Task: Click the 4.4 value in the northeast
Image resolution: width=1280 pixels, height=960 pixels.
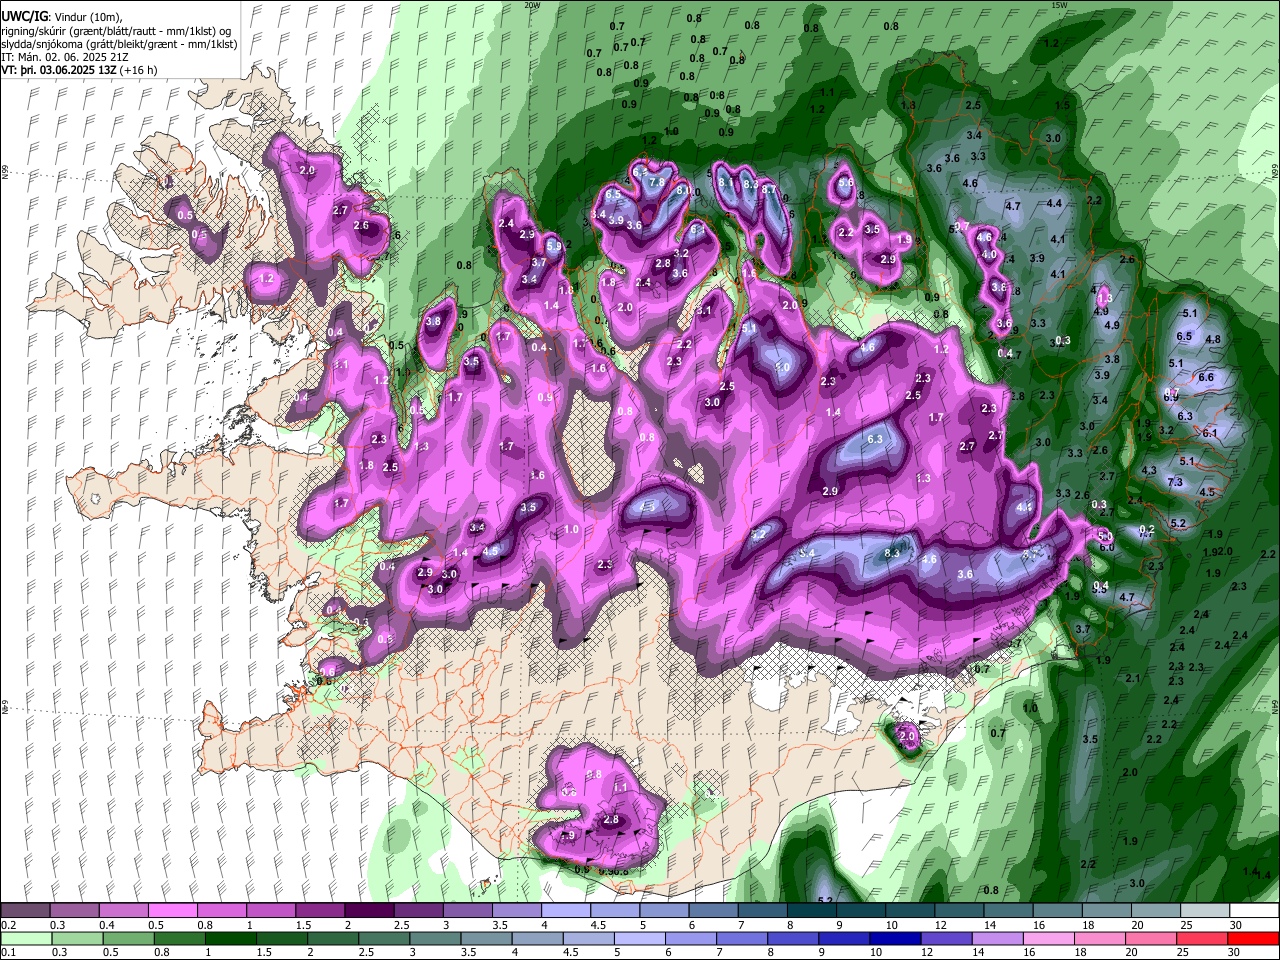Action: 1054,203
